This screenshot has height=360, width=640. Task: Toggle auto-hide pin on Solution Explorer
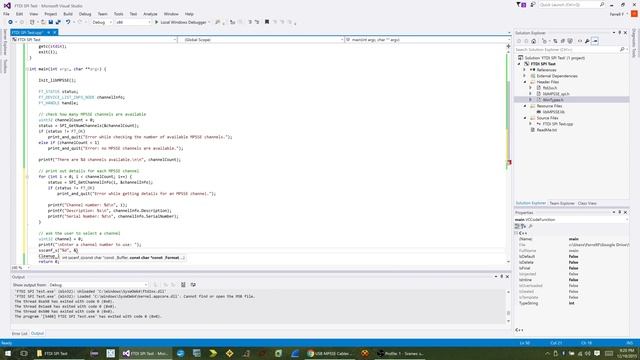pos(620,33)
